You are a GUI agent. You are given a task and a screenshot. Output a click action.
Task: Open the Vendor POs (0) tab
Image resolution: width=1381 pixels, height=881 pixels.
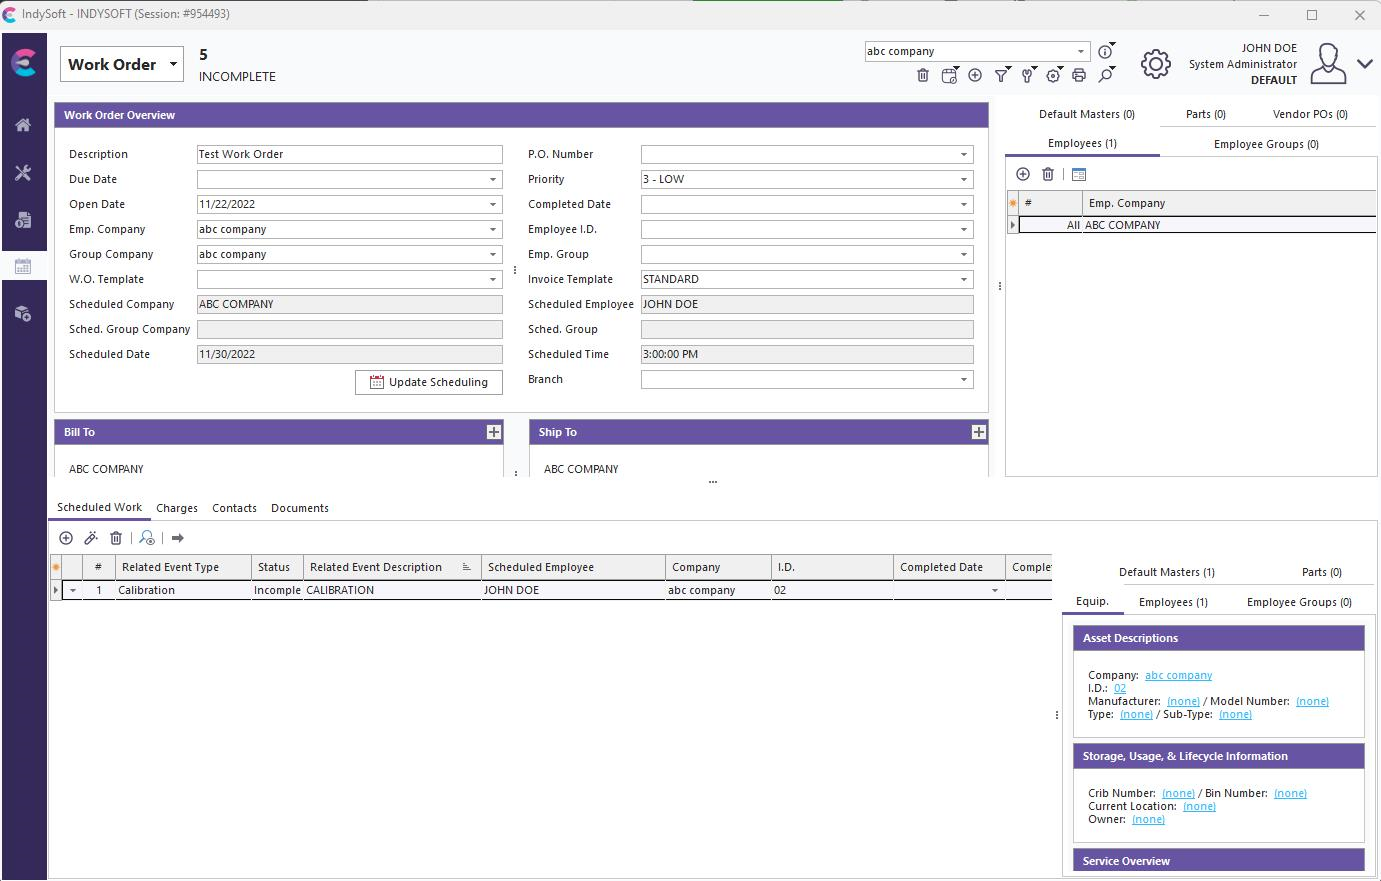(x=1310, y=114)
